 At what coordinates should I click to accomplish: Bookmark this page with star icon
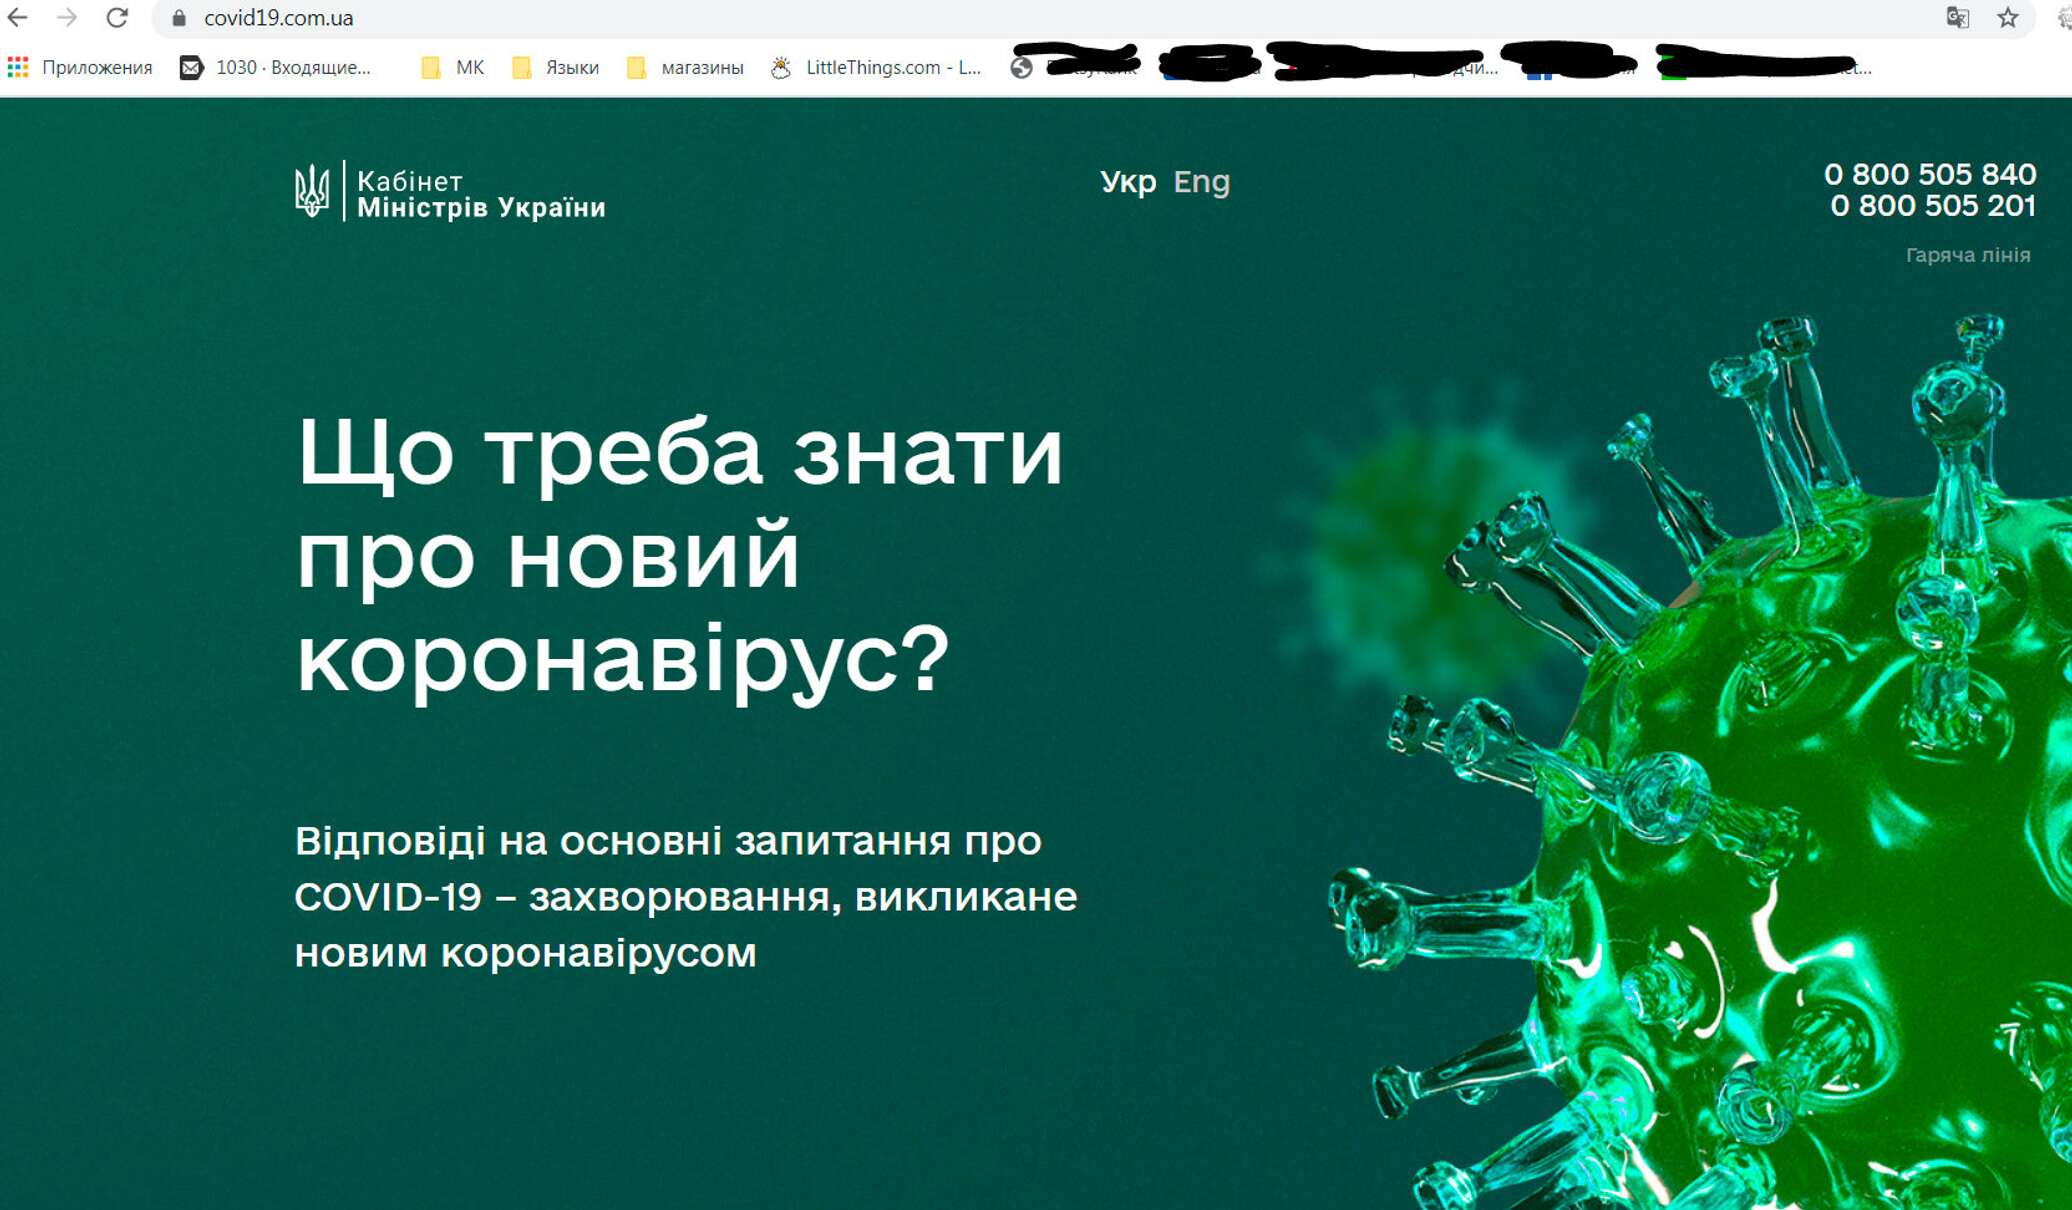[2007, 18]
